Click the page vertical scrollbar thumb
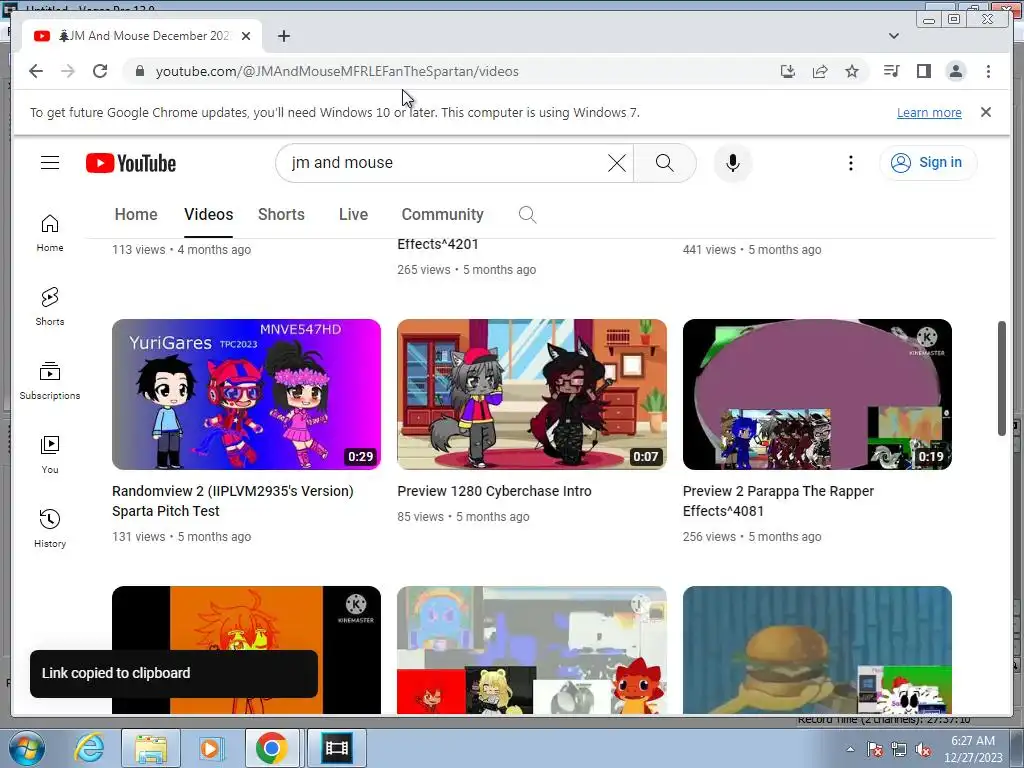Image resolution: width=1024 pixels, height=768 pixels. [x=1002, y=378]
